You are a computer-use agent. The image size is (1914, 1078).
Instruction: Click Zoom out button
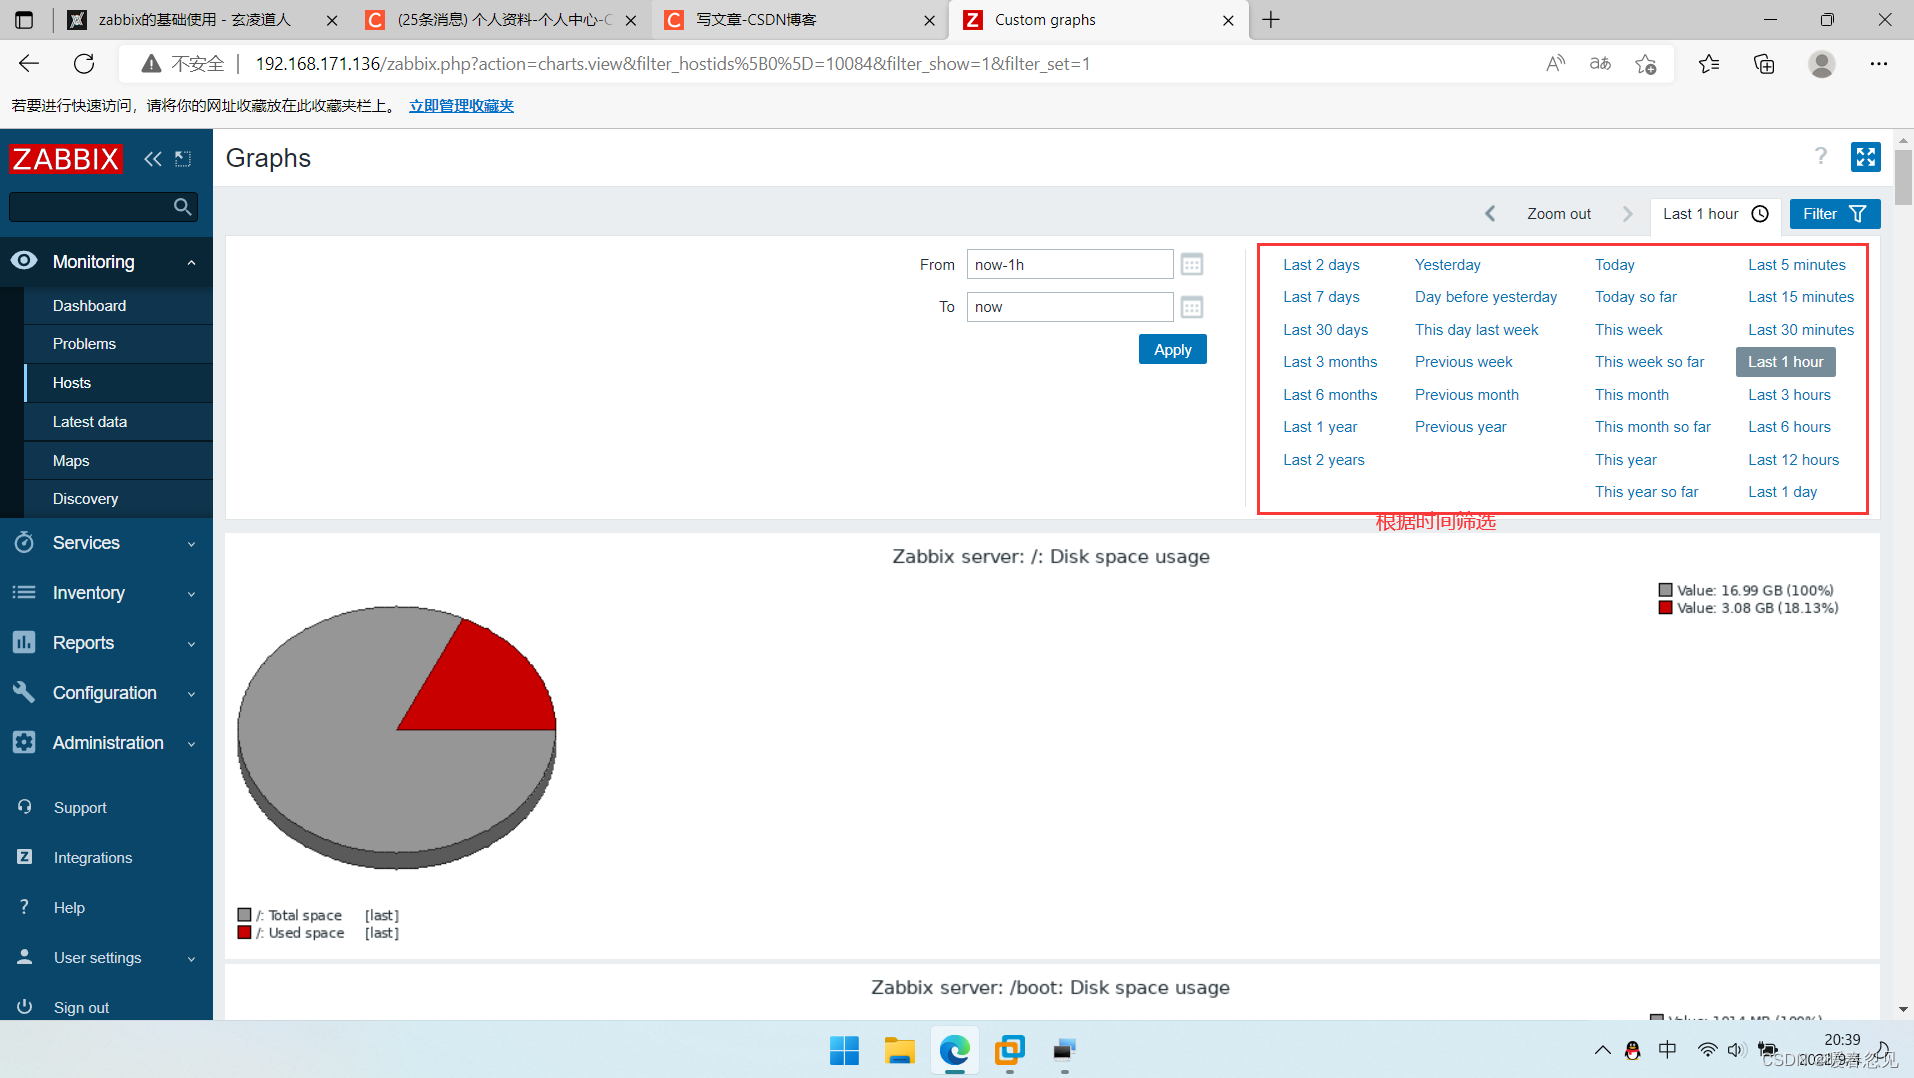tap(1558, 214)
